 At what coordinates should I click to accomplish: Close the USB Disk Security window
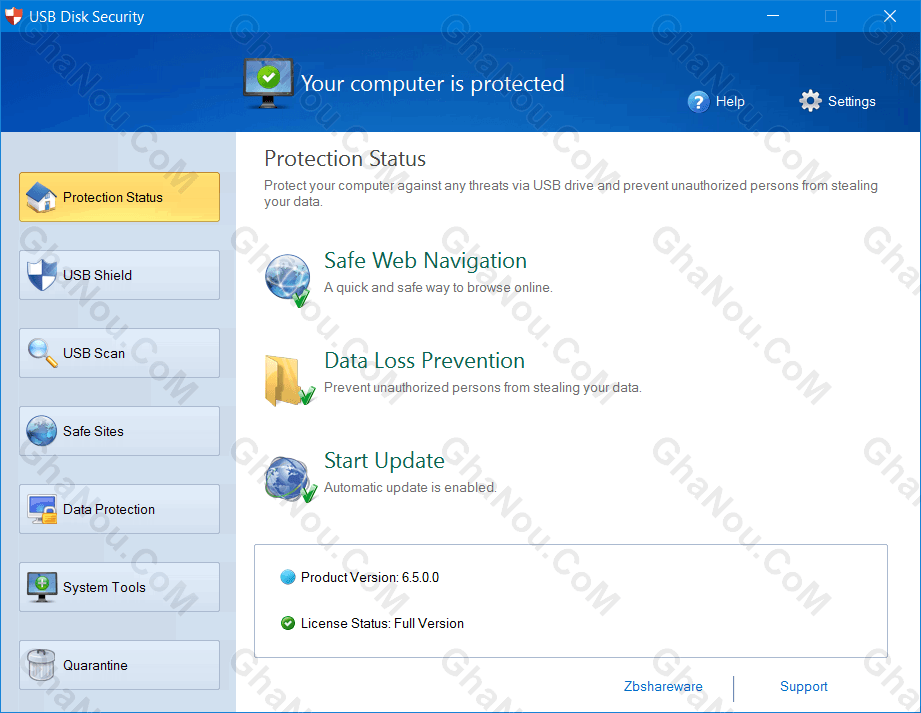890,16
